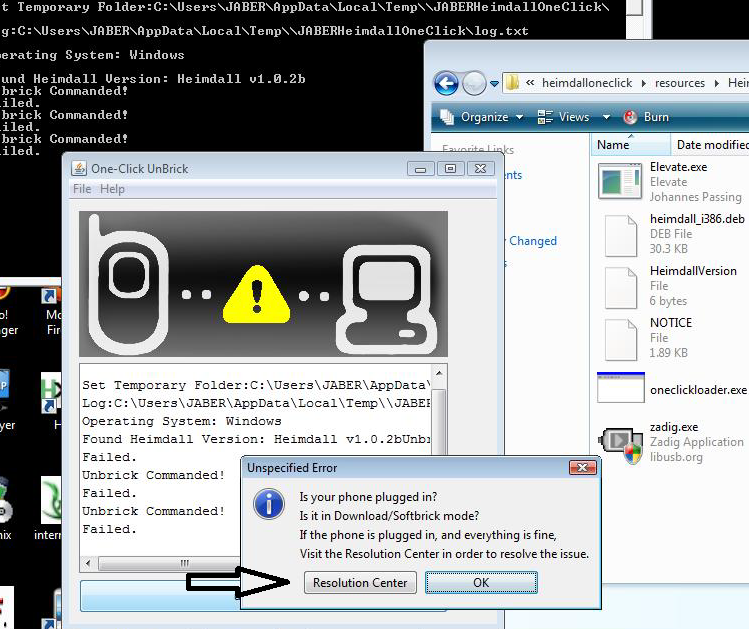
Task: Select the HeimdallVersion file icon
Action: pos(621,288)
